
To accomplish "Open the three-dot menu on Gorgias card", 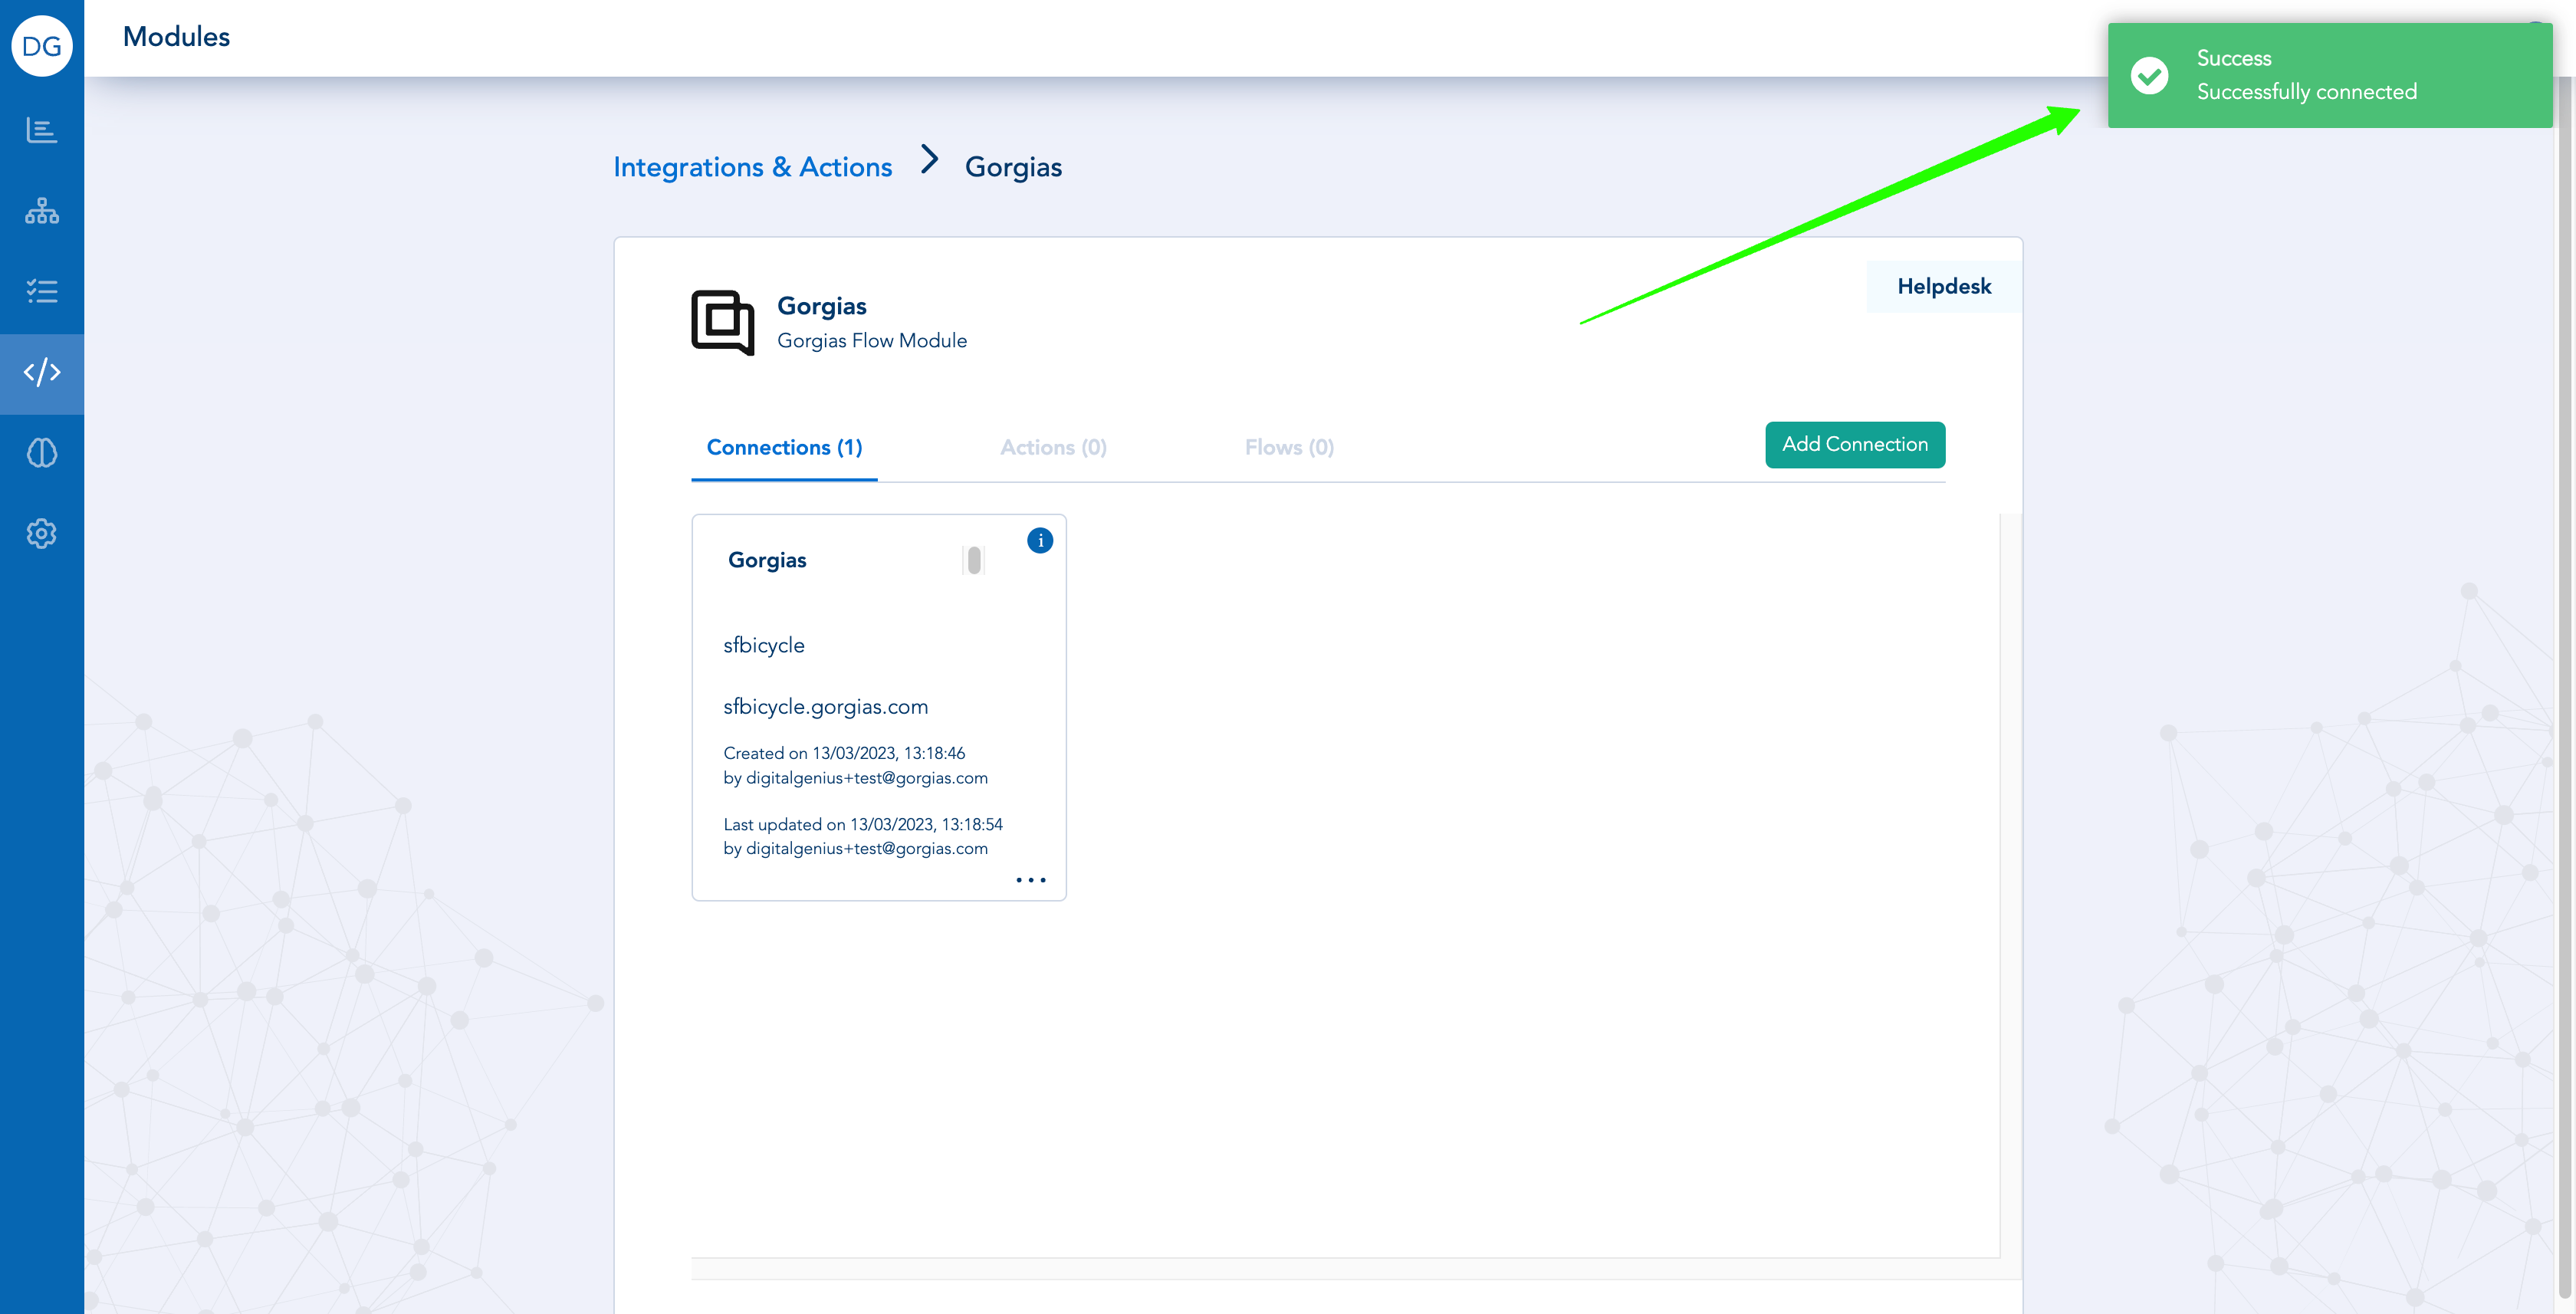I will (x=1031, y=880).
